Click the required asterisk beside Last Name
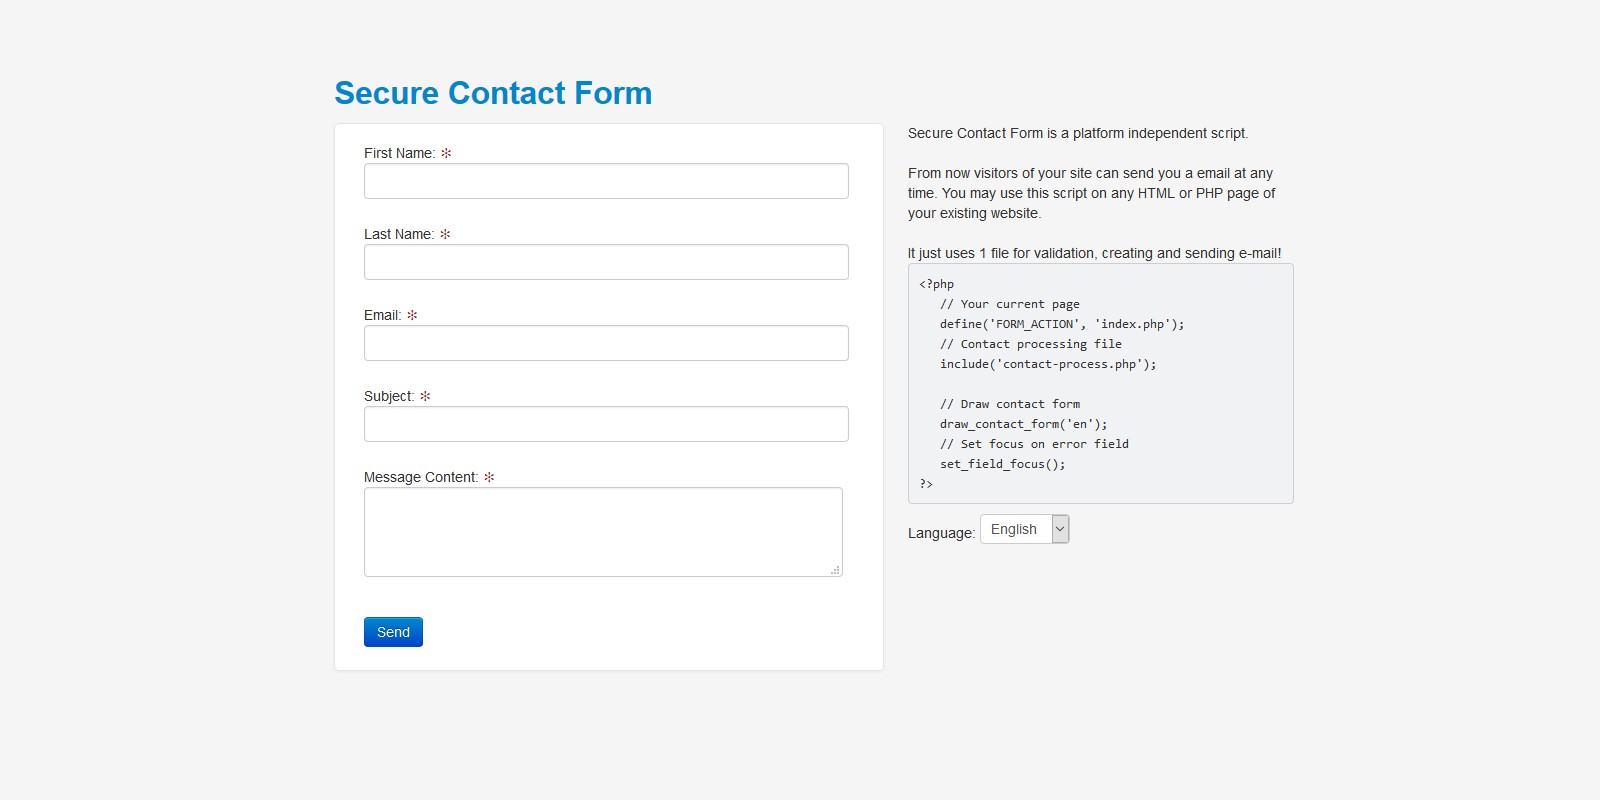 click(445, 234)
